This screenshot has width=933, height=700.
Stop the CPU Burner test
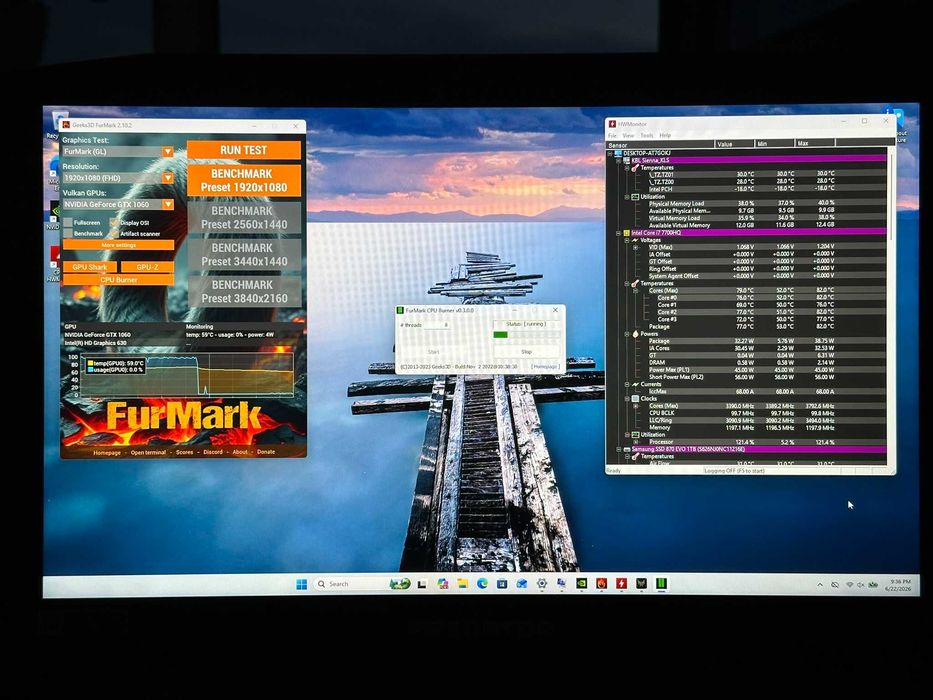point(526,352)
